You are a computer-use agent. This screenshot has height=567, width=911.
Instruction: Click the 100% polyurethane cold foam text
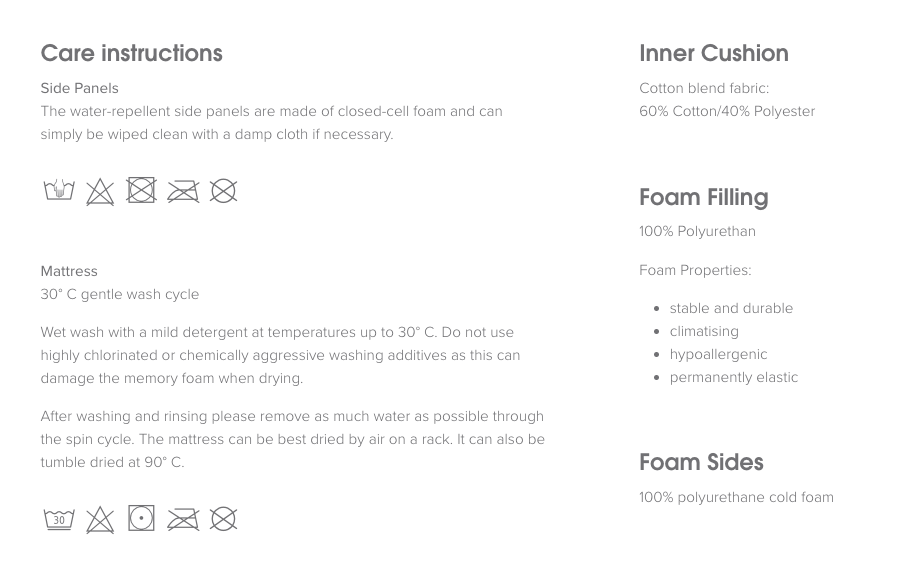(736, 497)
